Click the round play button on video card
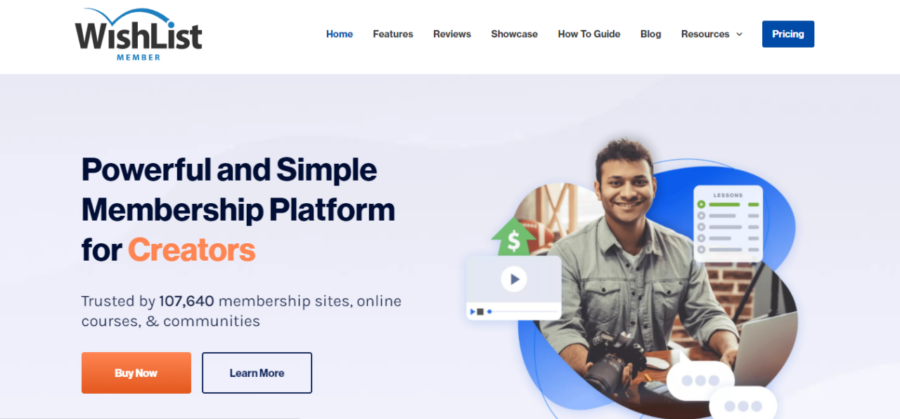This screenshot has height=419, width=900. [x=514, y=280]
